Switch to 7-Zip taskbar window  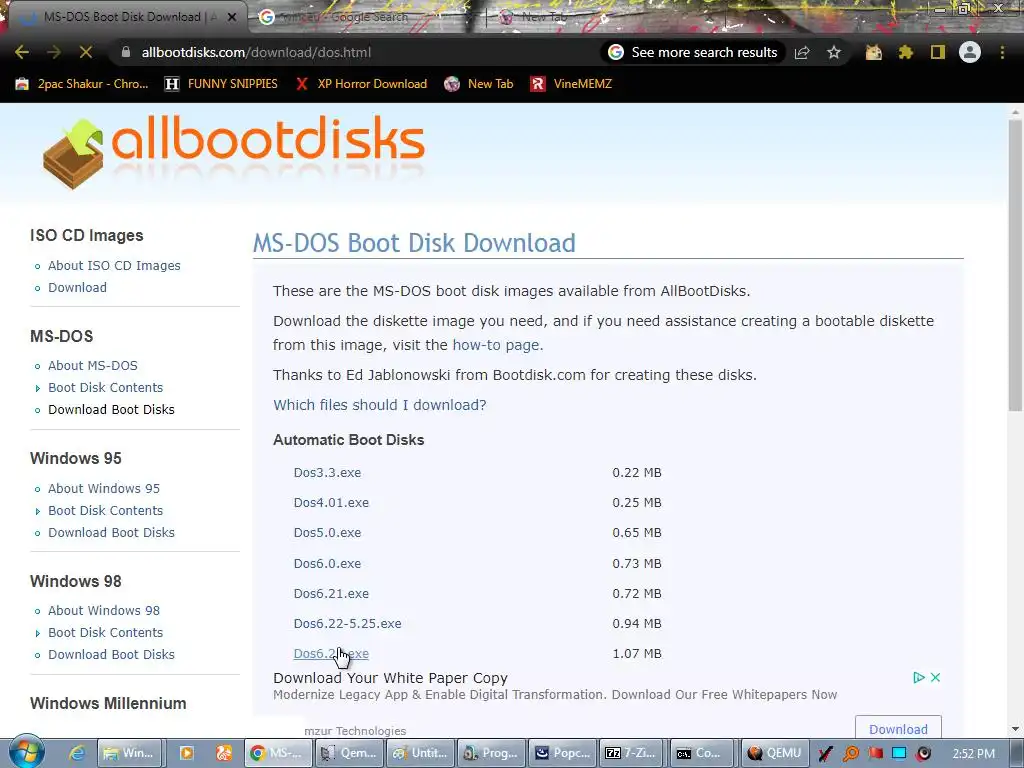[633, 753]
